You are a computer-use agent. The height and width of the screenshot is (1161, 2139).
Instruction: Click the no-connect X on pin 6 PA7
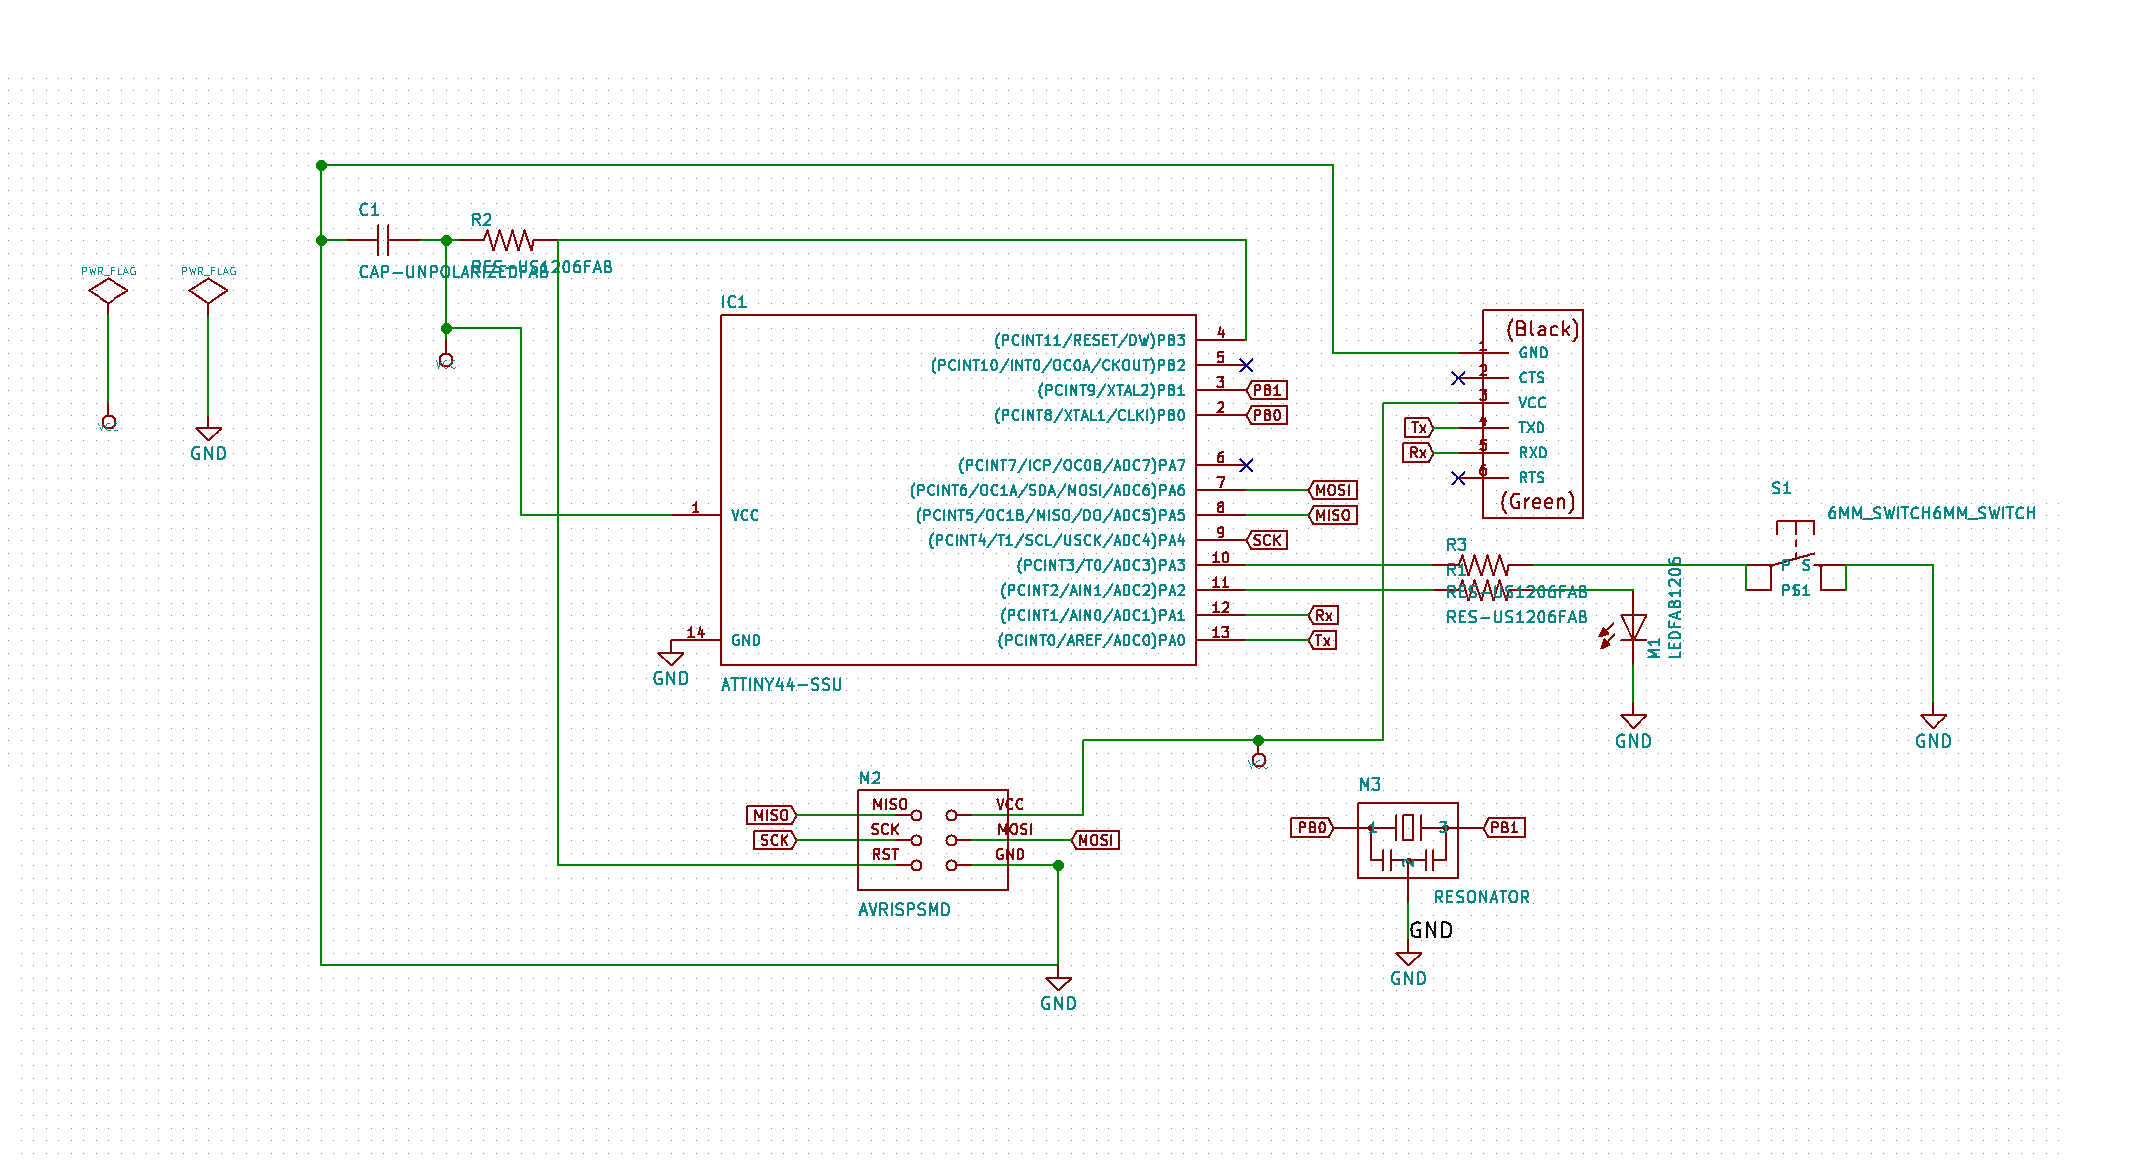[x=1246, y=465]
